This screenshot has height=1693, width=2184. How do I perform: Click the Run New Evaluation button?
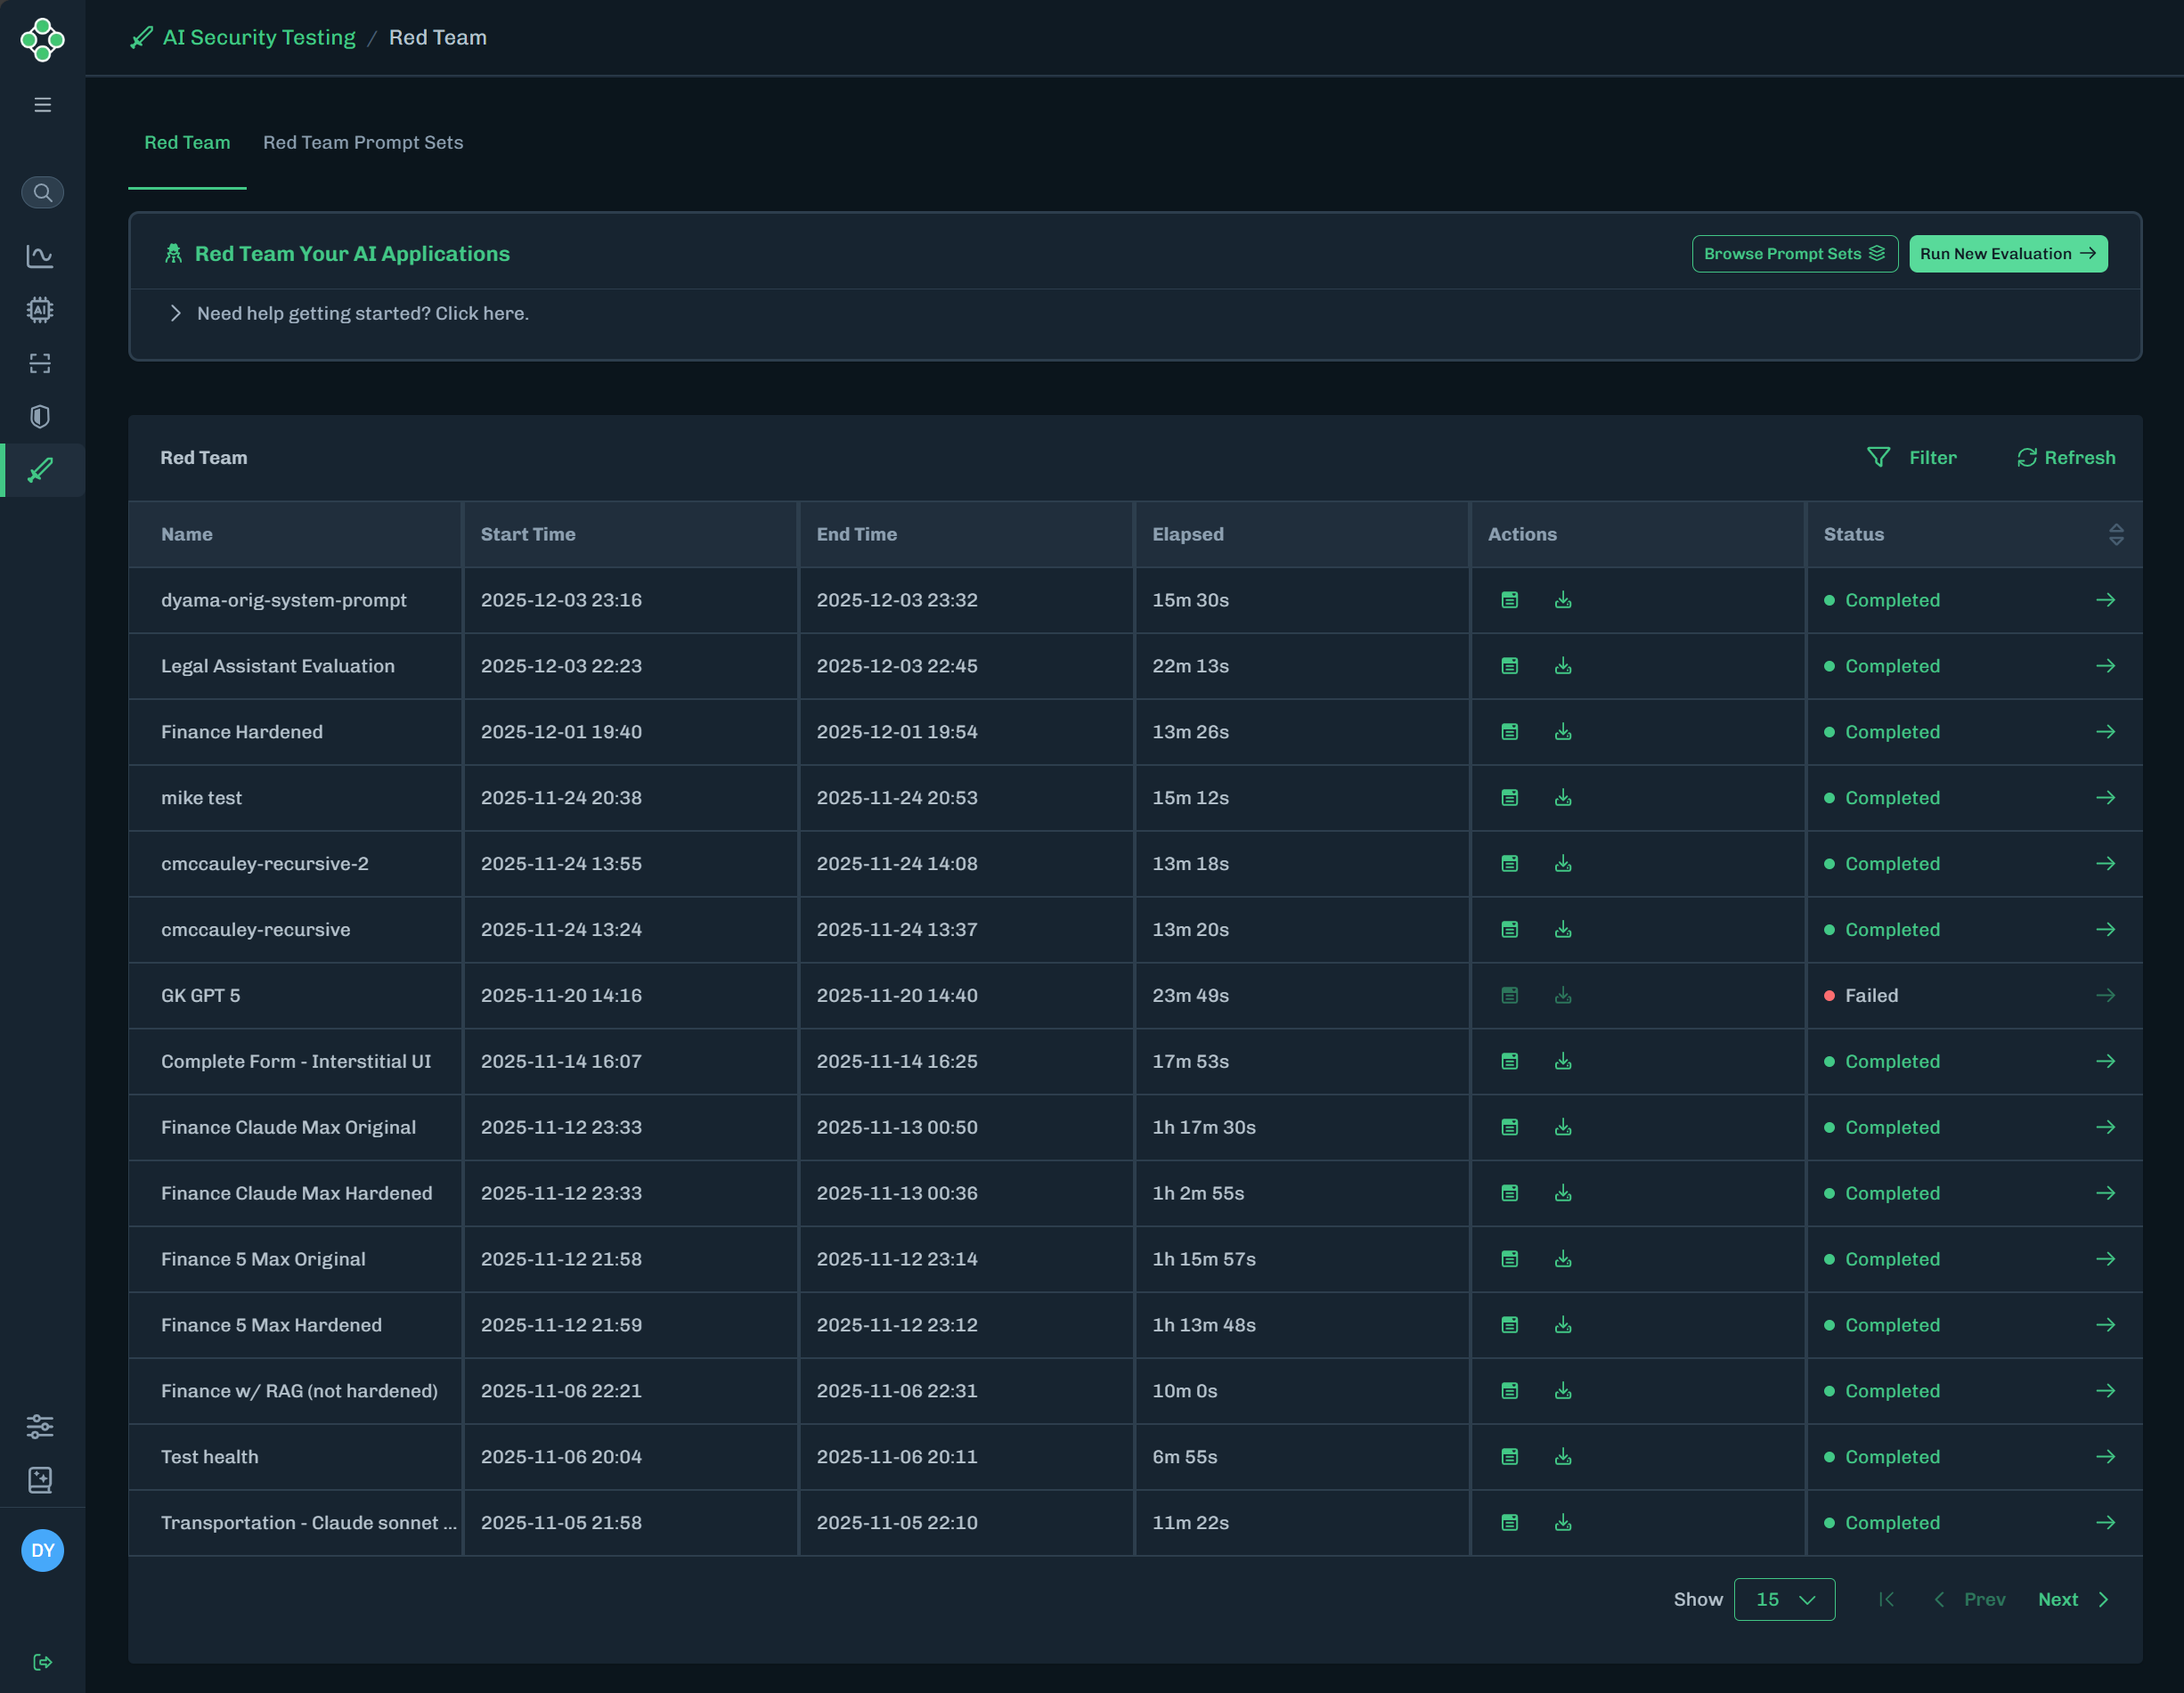[x=2007, y=253]
